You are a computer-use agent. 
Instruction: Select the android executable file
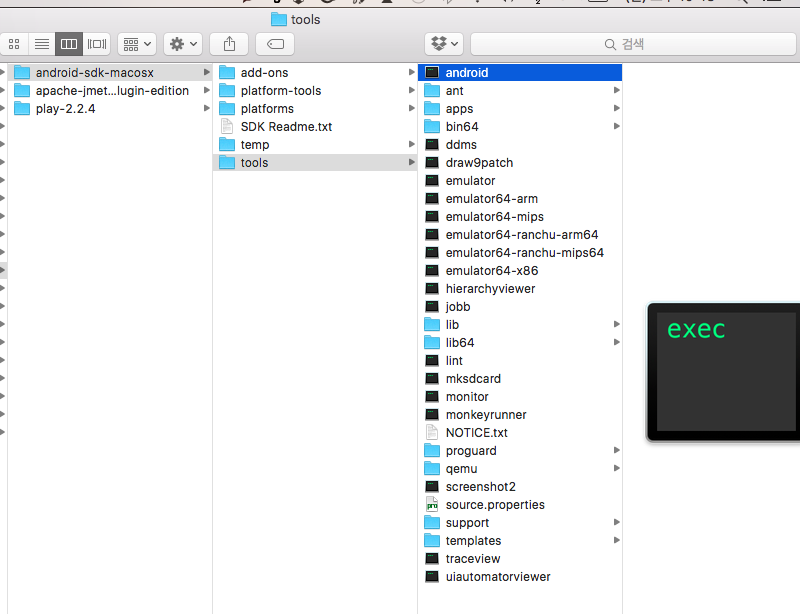click(520, 72)
